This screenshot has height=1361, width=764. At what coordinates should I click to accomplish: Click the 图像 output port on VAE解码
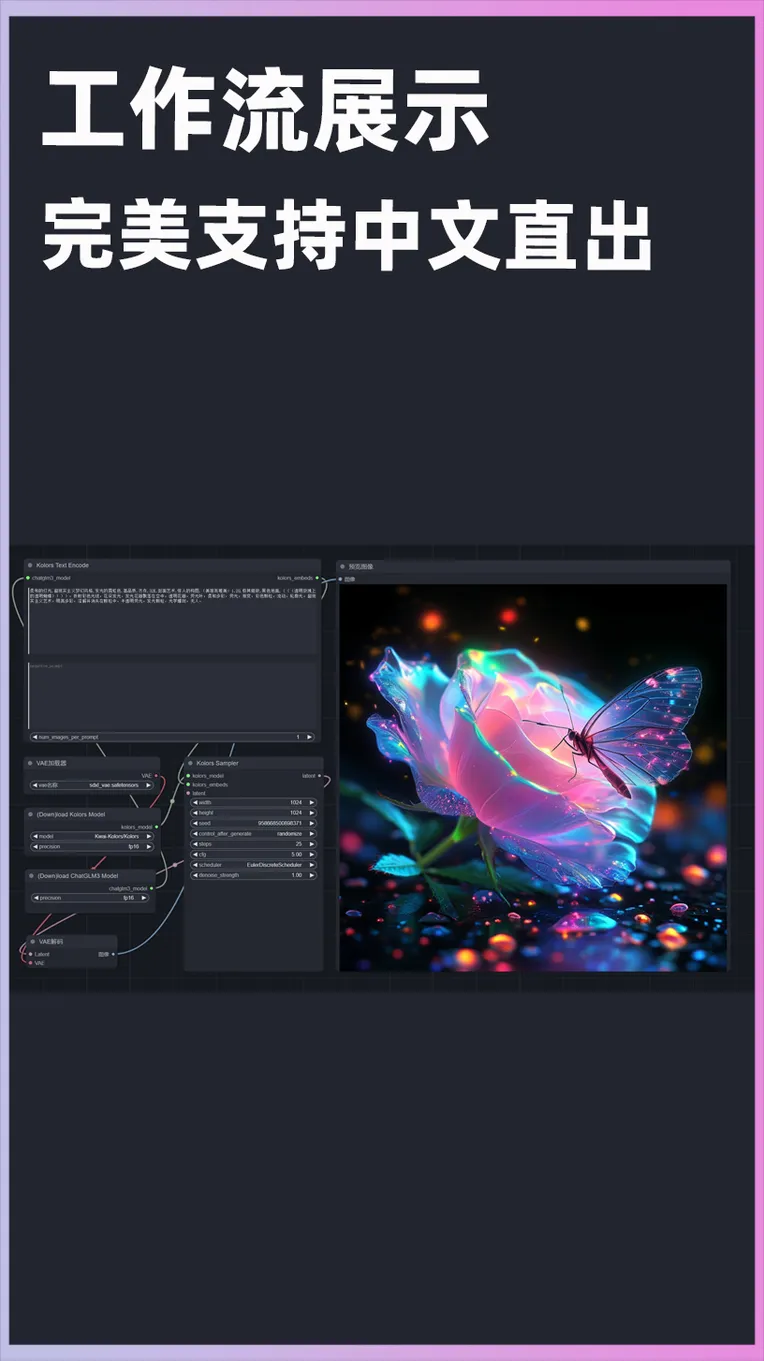[113, 954]
